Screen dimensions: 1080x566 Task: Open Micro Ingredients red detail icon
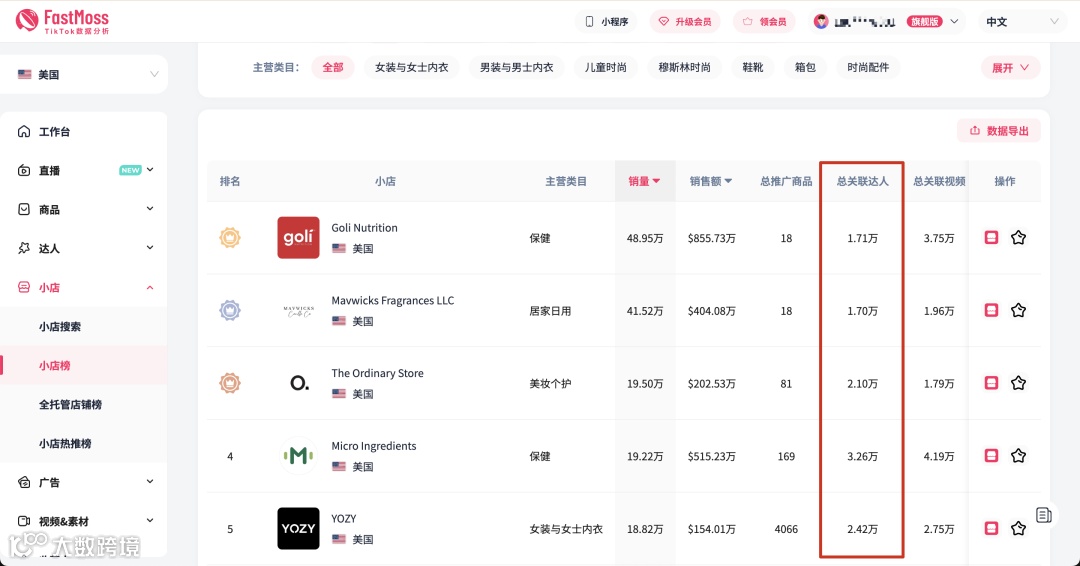(x=991, y=456)
